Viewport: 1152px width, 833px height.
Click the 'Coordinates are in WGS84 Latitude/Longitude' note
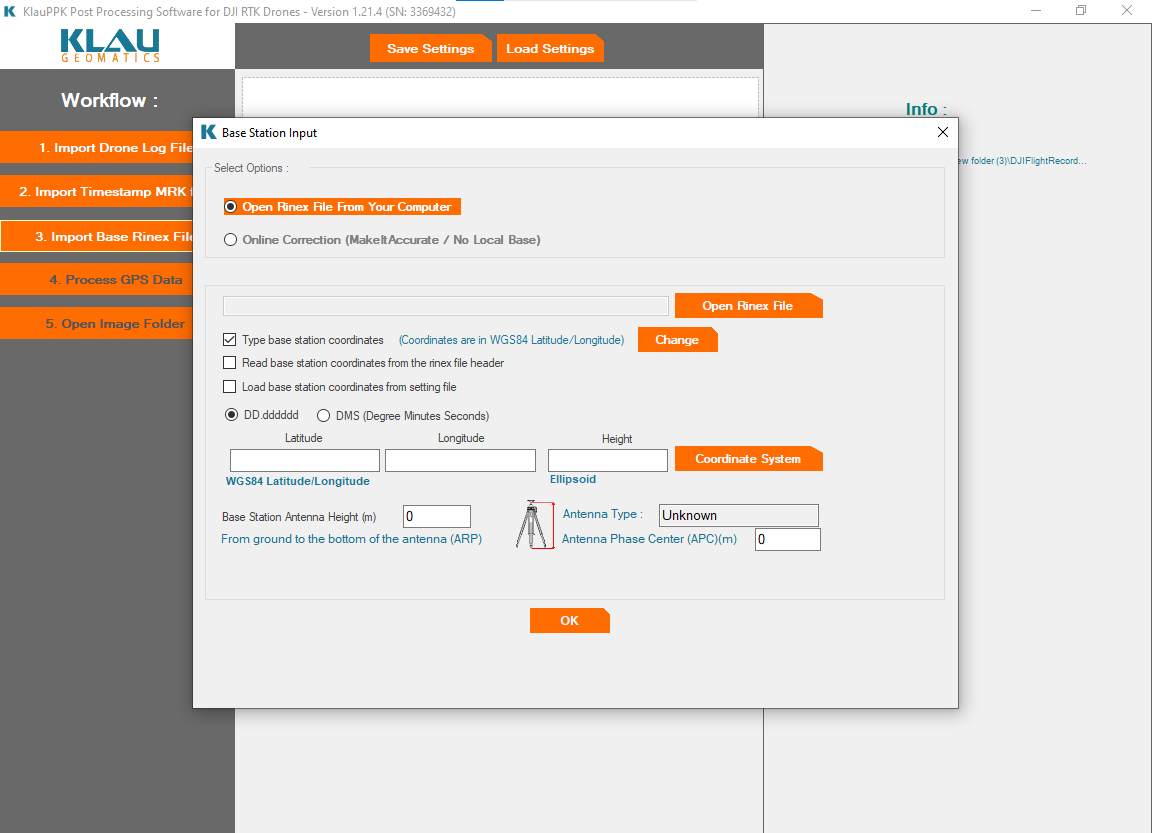click(511, 340)
